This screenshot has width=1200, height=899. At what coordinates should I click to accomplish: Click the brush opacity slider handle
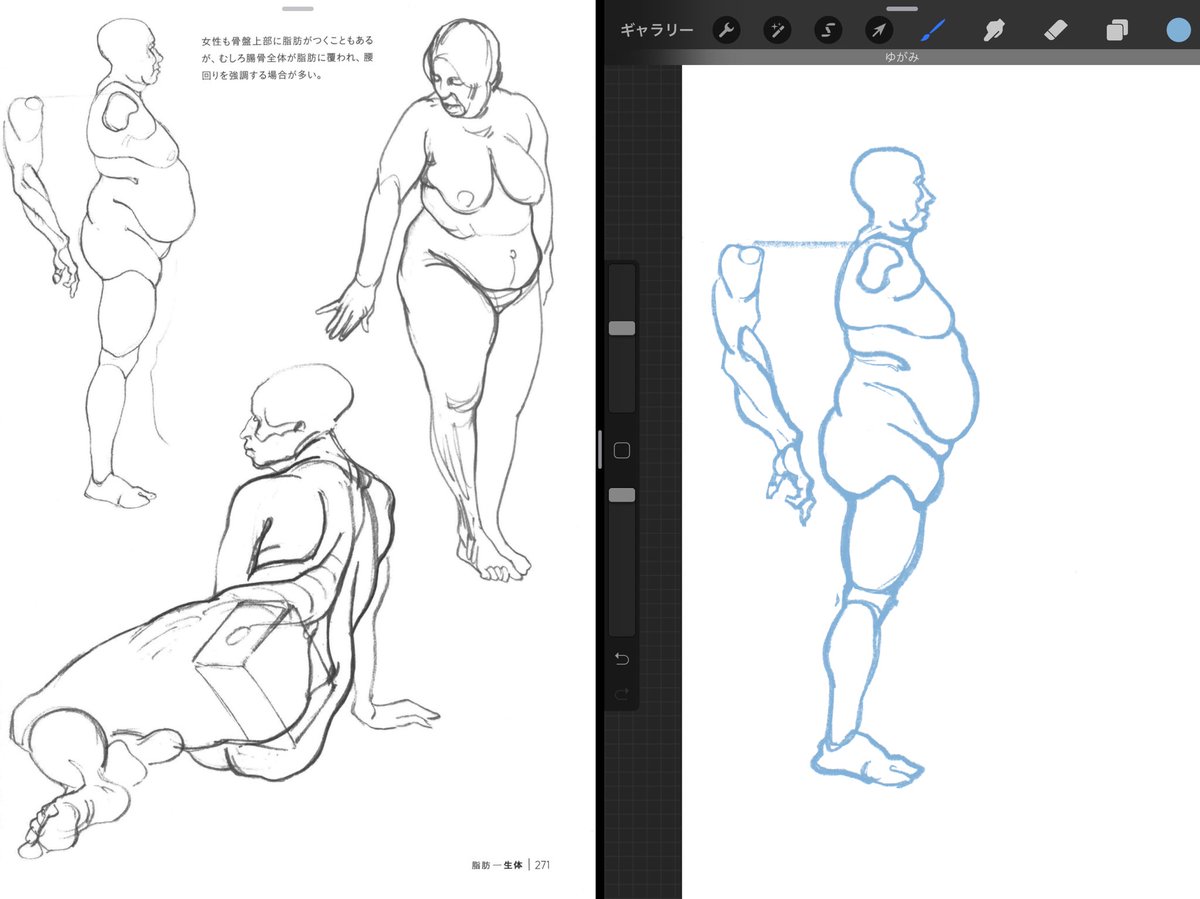click(622, 495)
